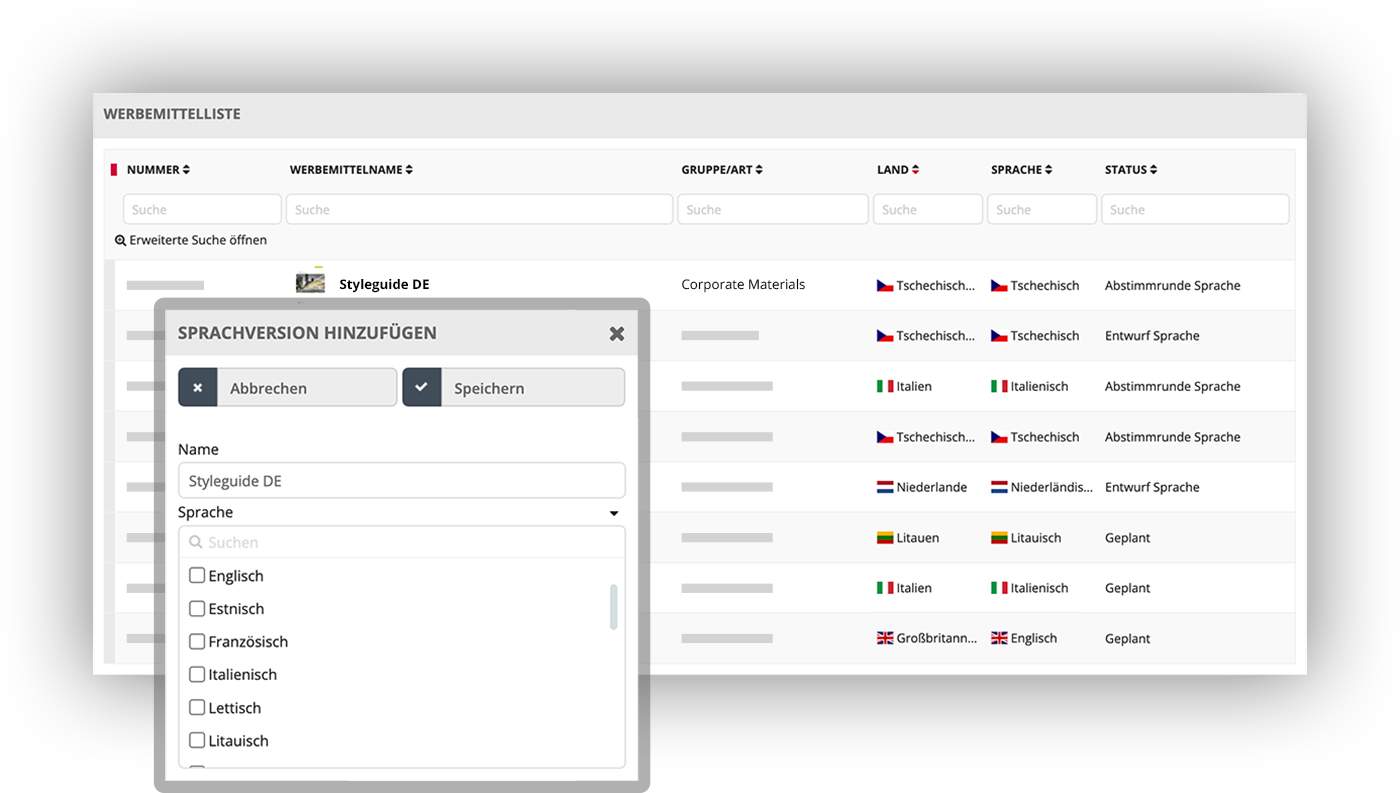Click the Niederlande country cell text

(x=932, y=487)
